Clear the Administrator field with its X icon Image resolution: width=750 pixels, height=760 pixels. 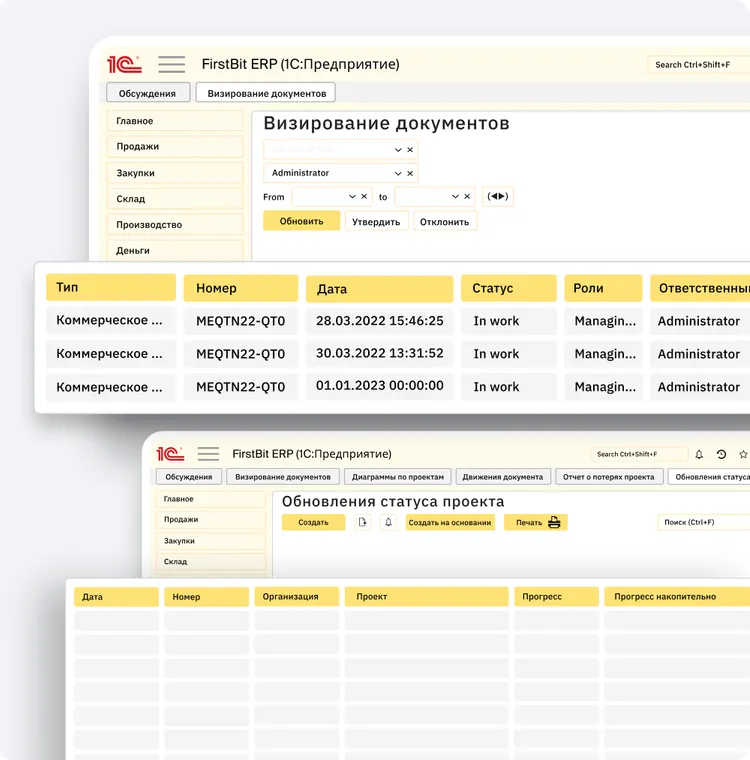tap(410, 173)
